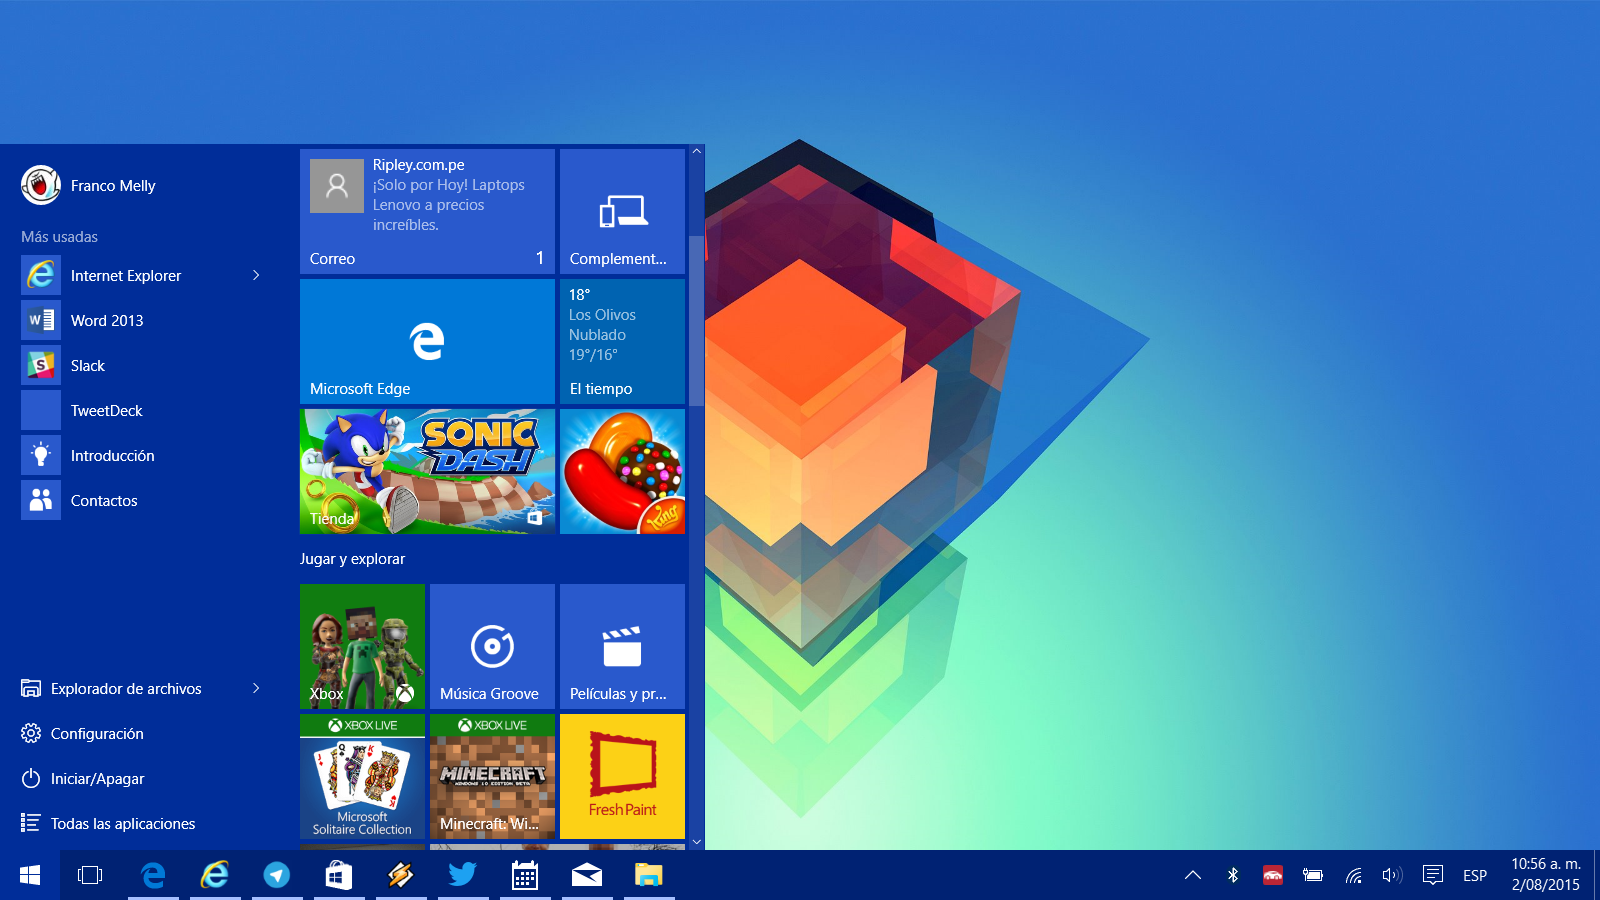Switch input language via ESP indicator
The width and height of the screenshot is (1600, 900).
pos(1475,875)
